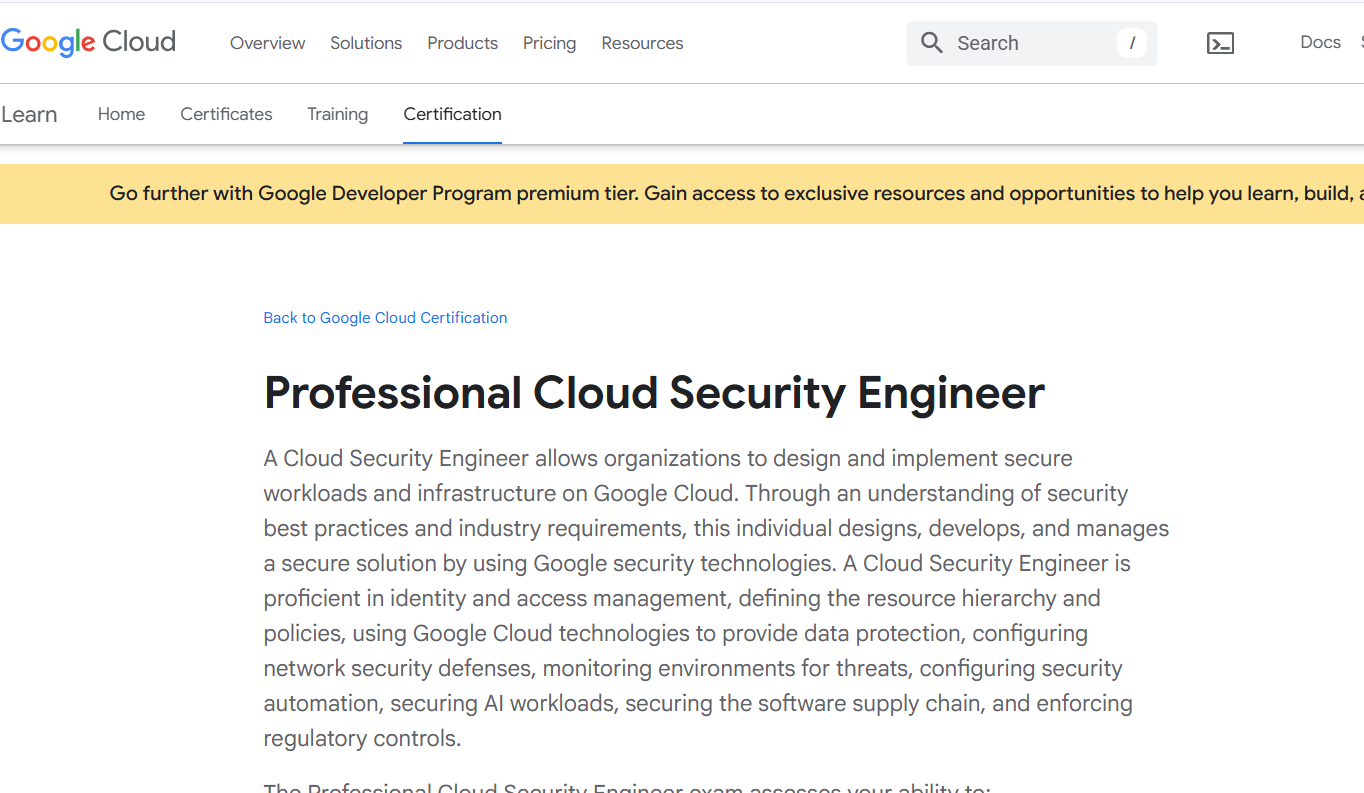Click the Professional Cloud Security Engineer heading
This screenshot has height=793, width=1364.
click(654, 393)
